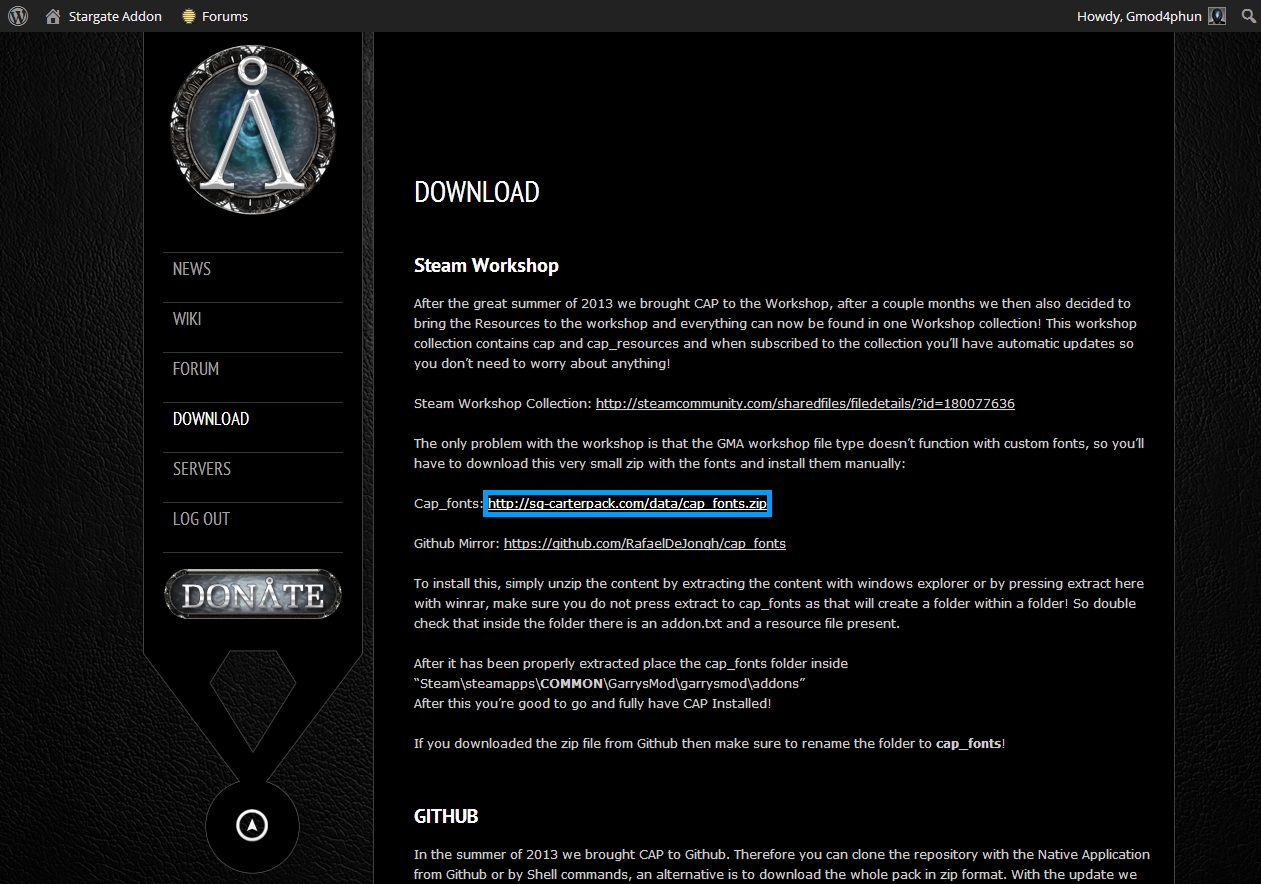
Task: Click the Gmod4phun user avatar
Action: tap(1217, 16)
